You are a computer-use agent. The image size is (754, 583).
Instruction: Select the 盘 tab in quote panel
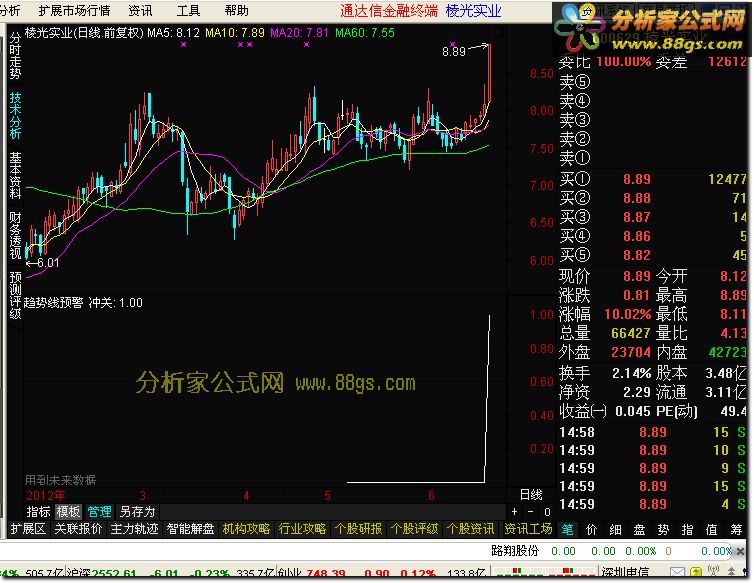click(640, 530)
